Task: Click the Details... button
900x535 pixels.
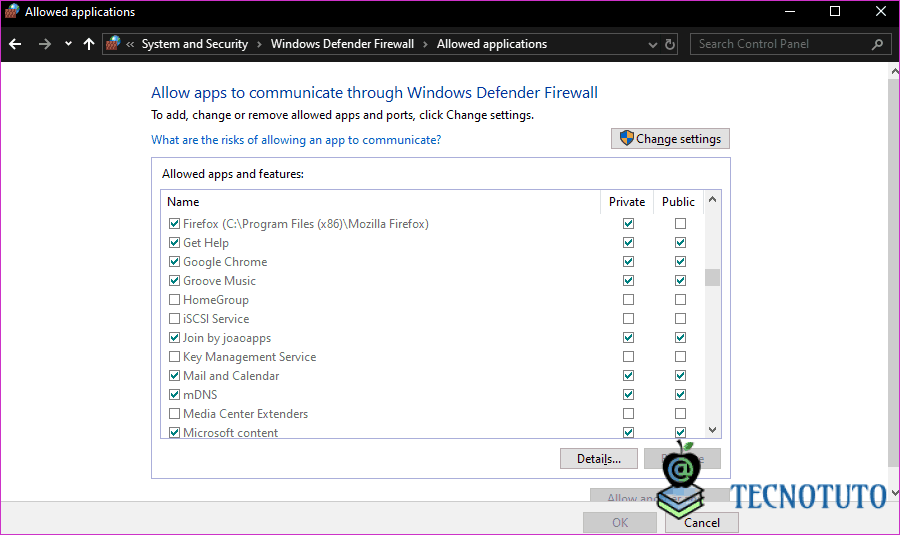Action: coord(599,459)
